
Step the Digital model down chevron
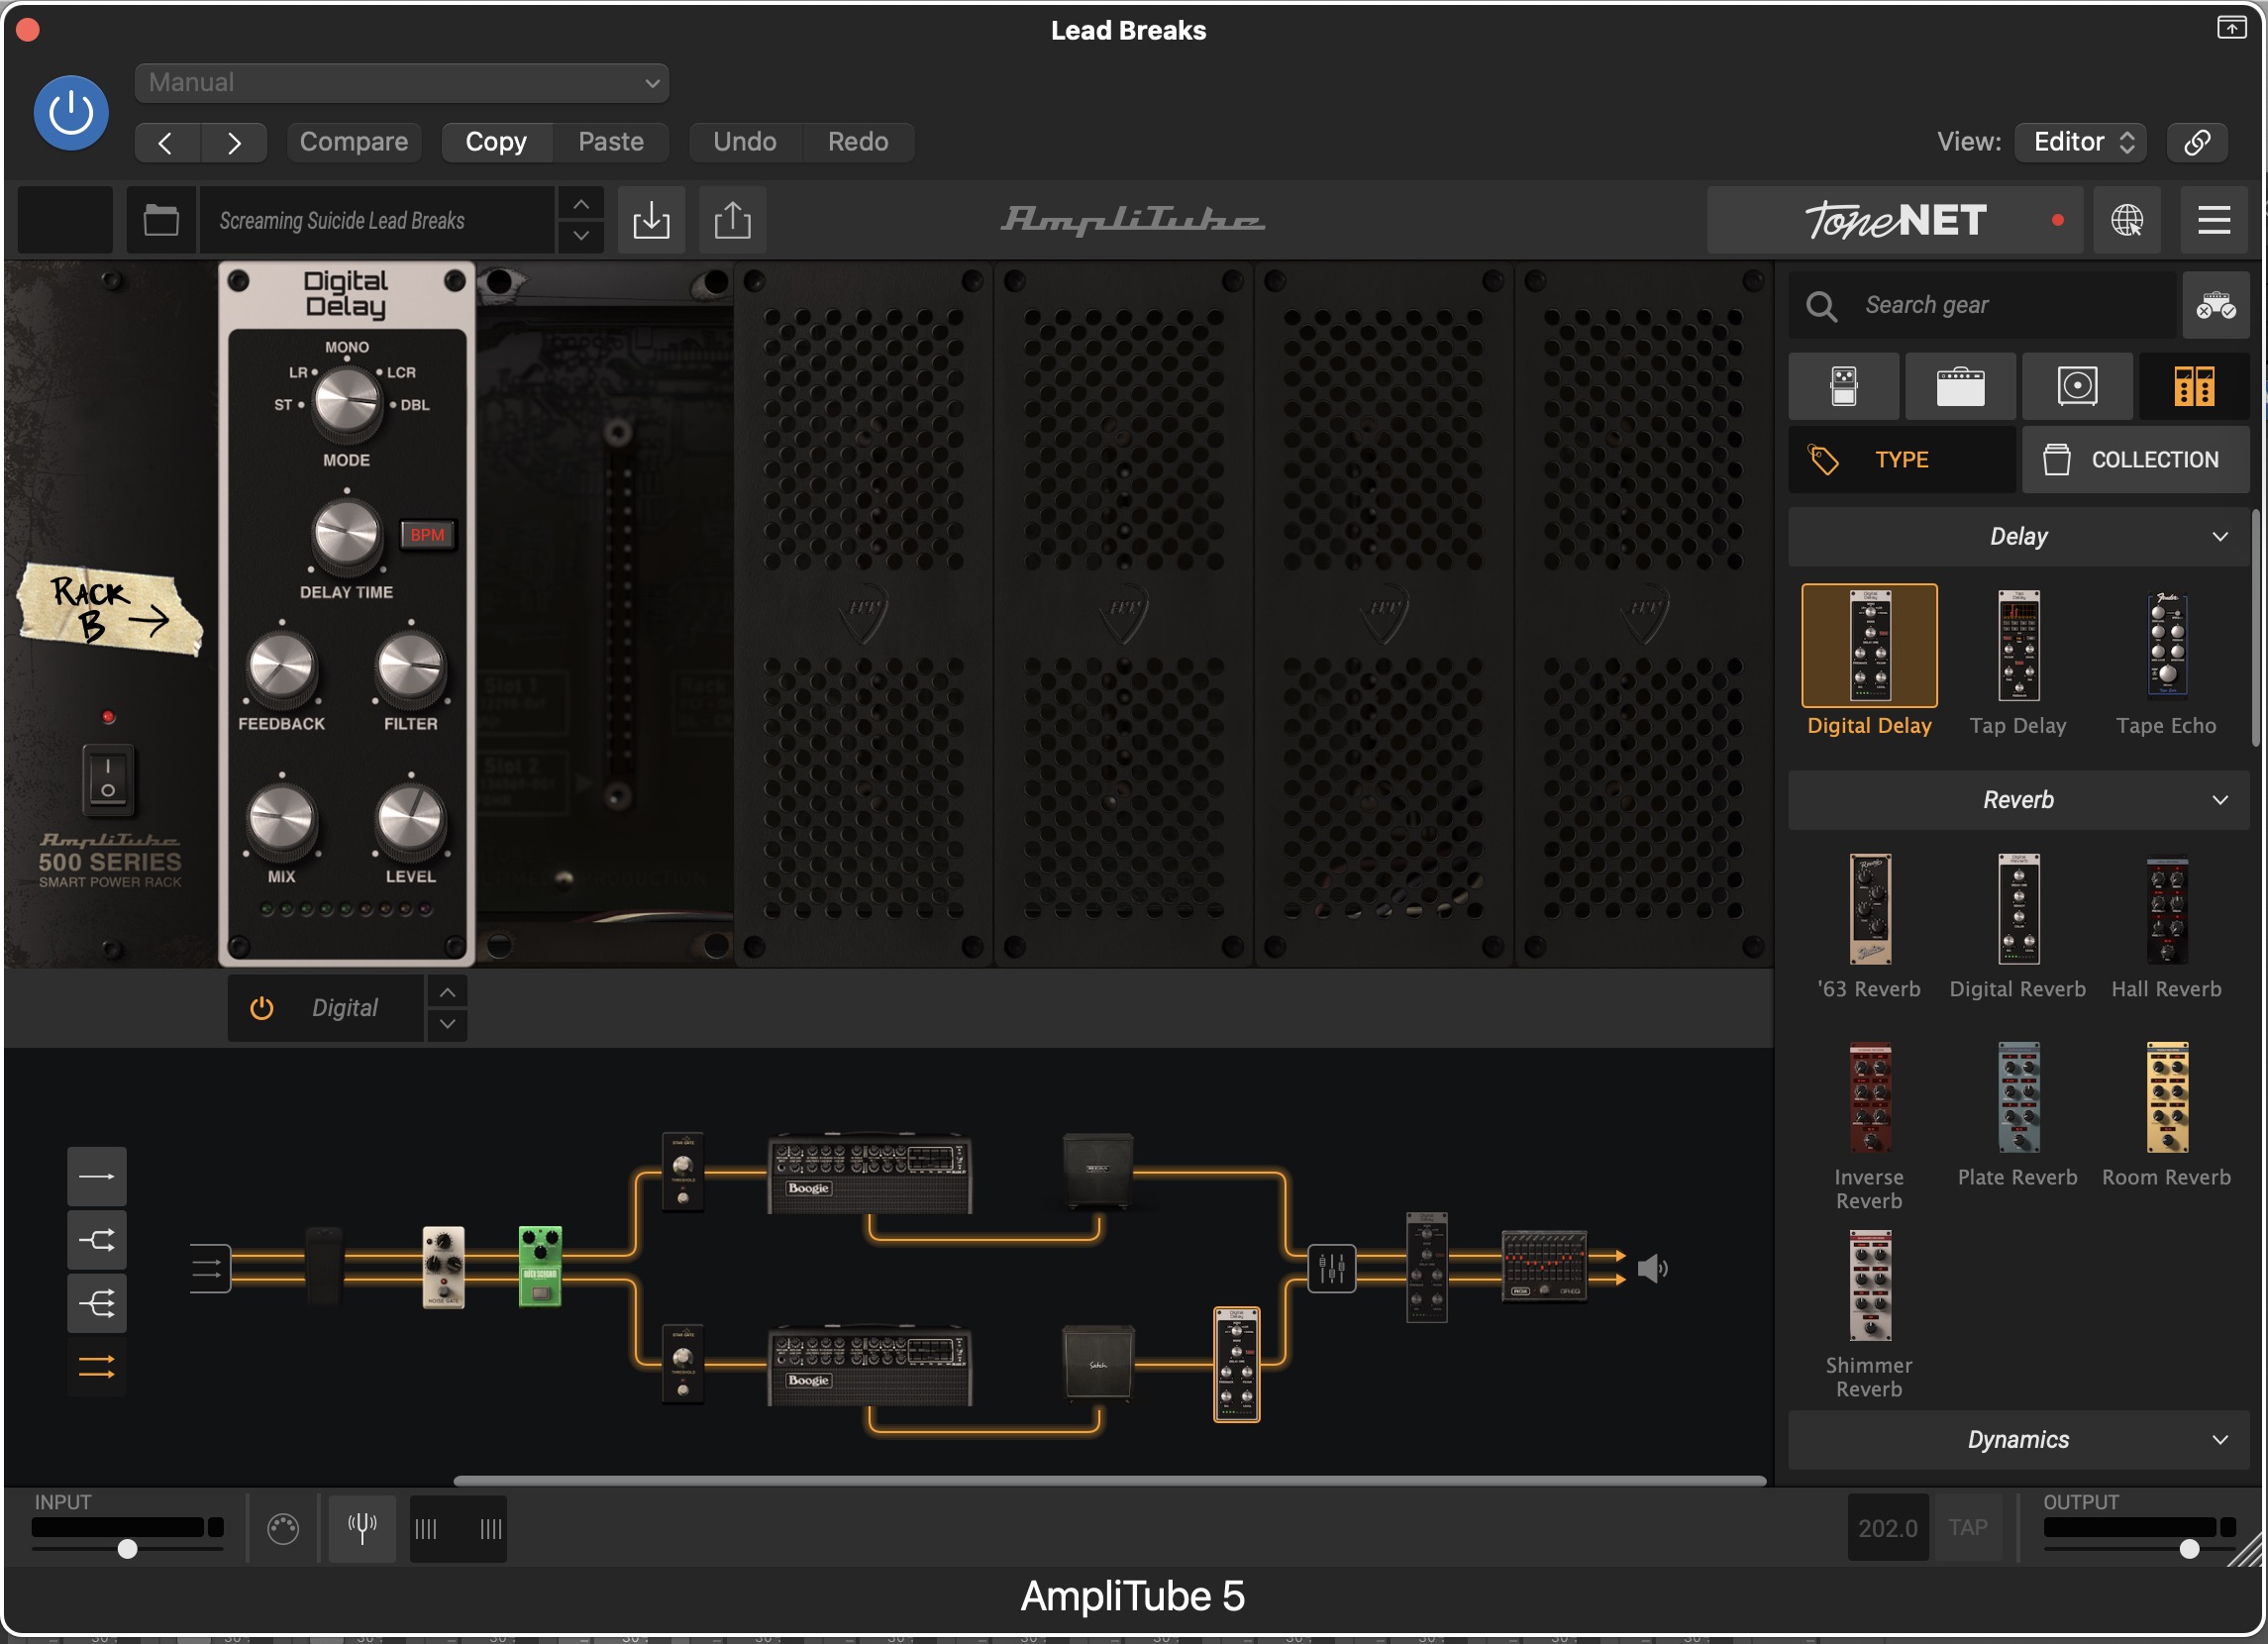(x=448, y=1024)
